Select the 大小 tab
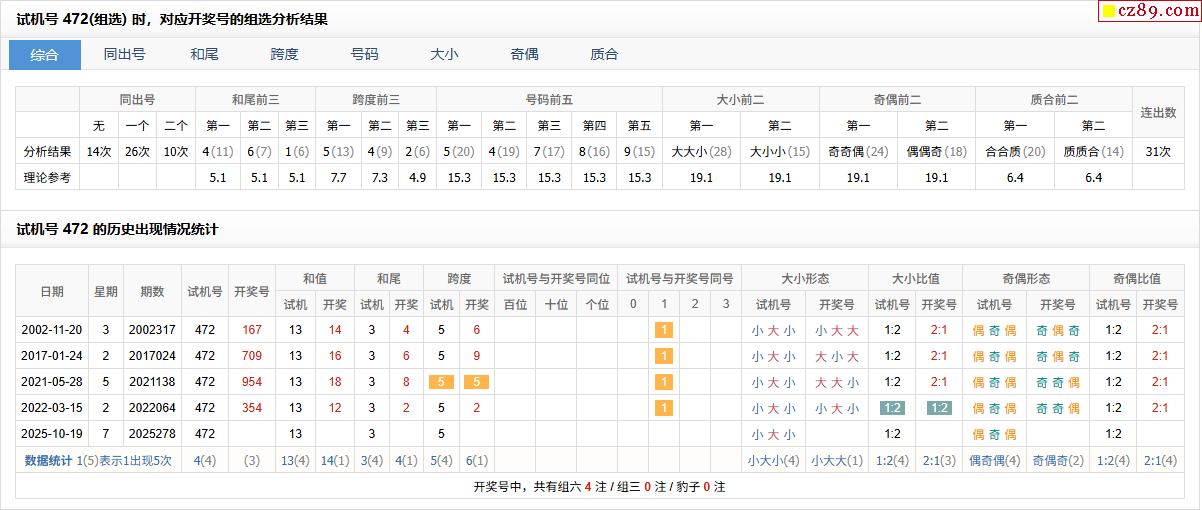This screenshot has width=1202, height=510. [445, 55]
